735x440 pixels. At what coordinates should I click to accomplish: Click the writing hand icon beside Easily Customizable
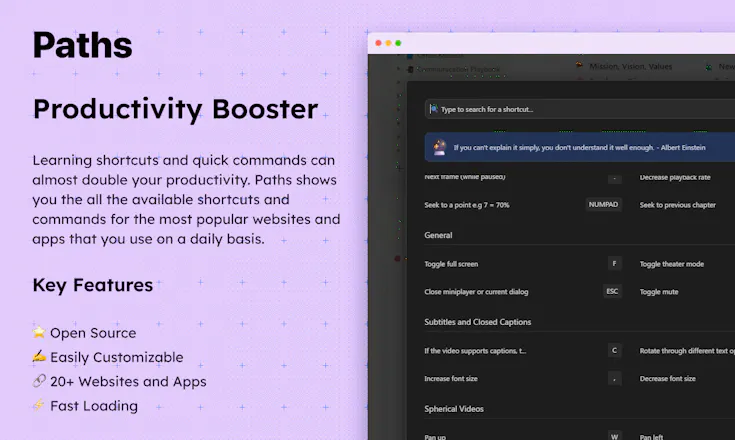click(39, 356)
